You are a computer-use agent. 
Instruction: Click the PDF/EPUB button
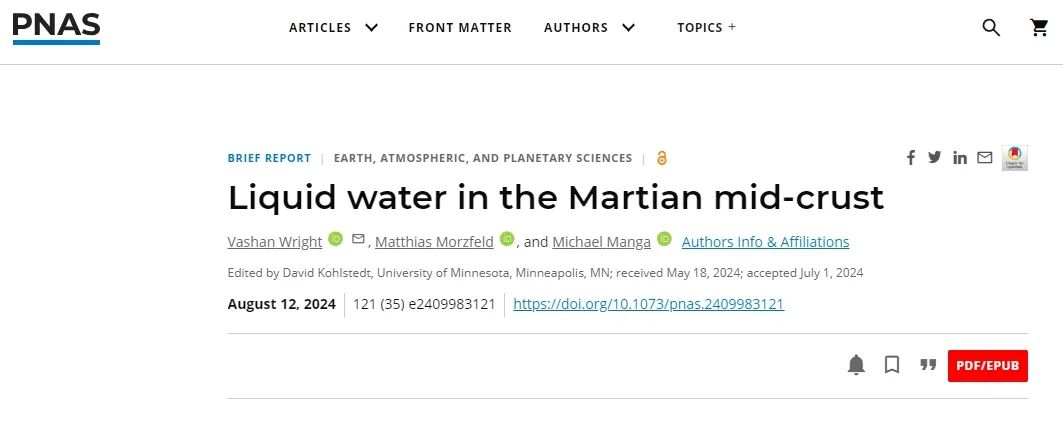(x=987, y=365)
